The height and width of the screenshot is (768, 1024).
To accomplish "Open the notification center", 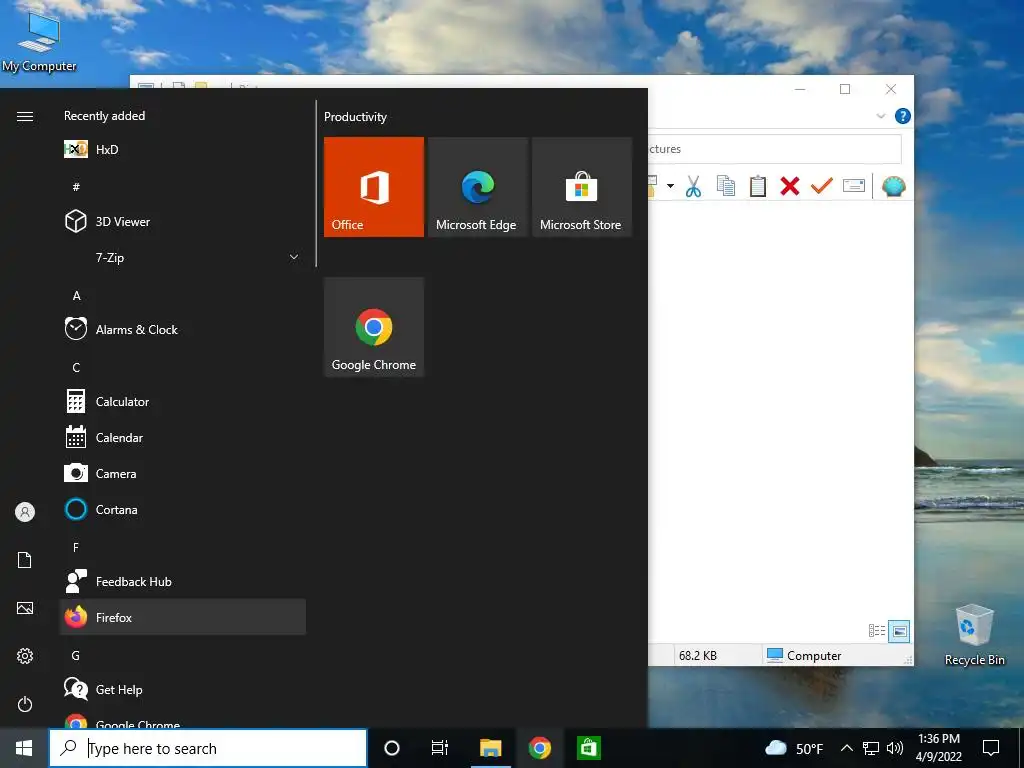I will (x=991, y=748).
